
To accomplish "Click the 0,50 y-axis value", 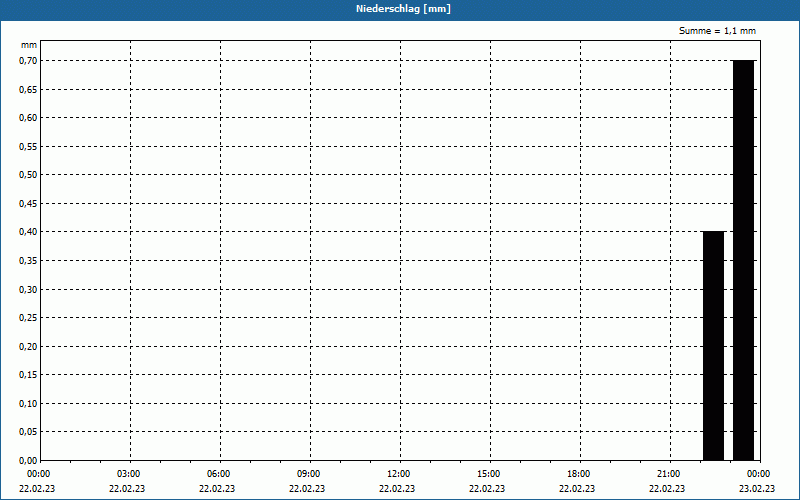I will tap(28, 175).
